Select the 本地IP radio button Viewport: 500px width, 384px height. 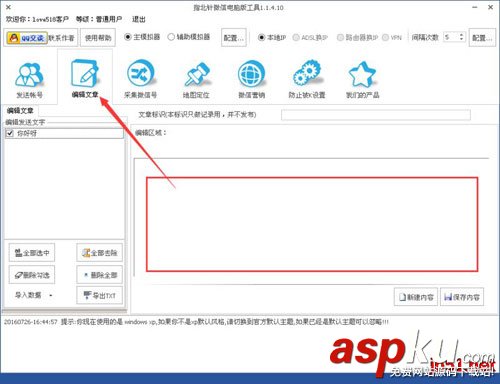262,37
